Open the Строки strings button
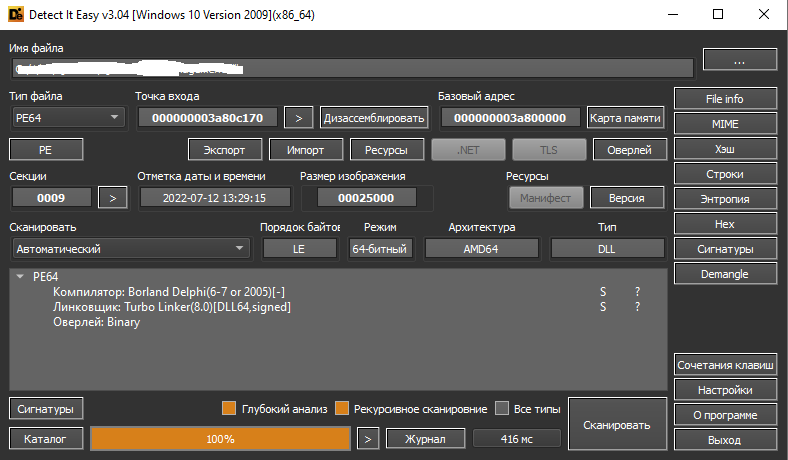Image resolution: width=788 pixels, height=460 pixels. [x=725, y=174]
